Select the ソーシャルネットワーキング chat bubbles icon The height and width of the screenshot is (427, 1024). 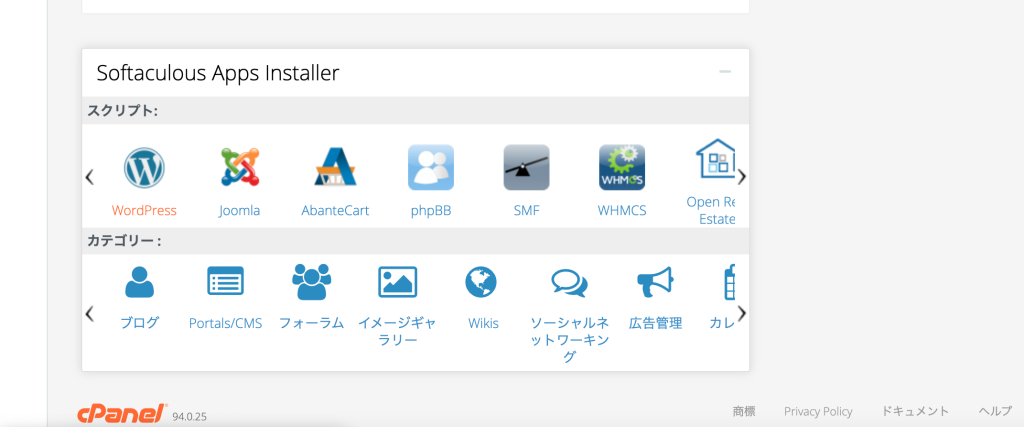[x=569, y=283]
